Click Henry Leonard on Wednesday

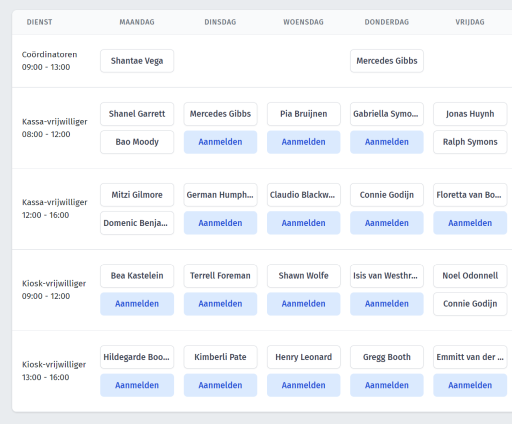pyautogui.click(x=303, y=357)
